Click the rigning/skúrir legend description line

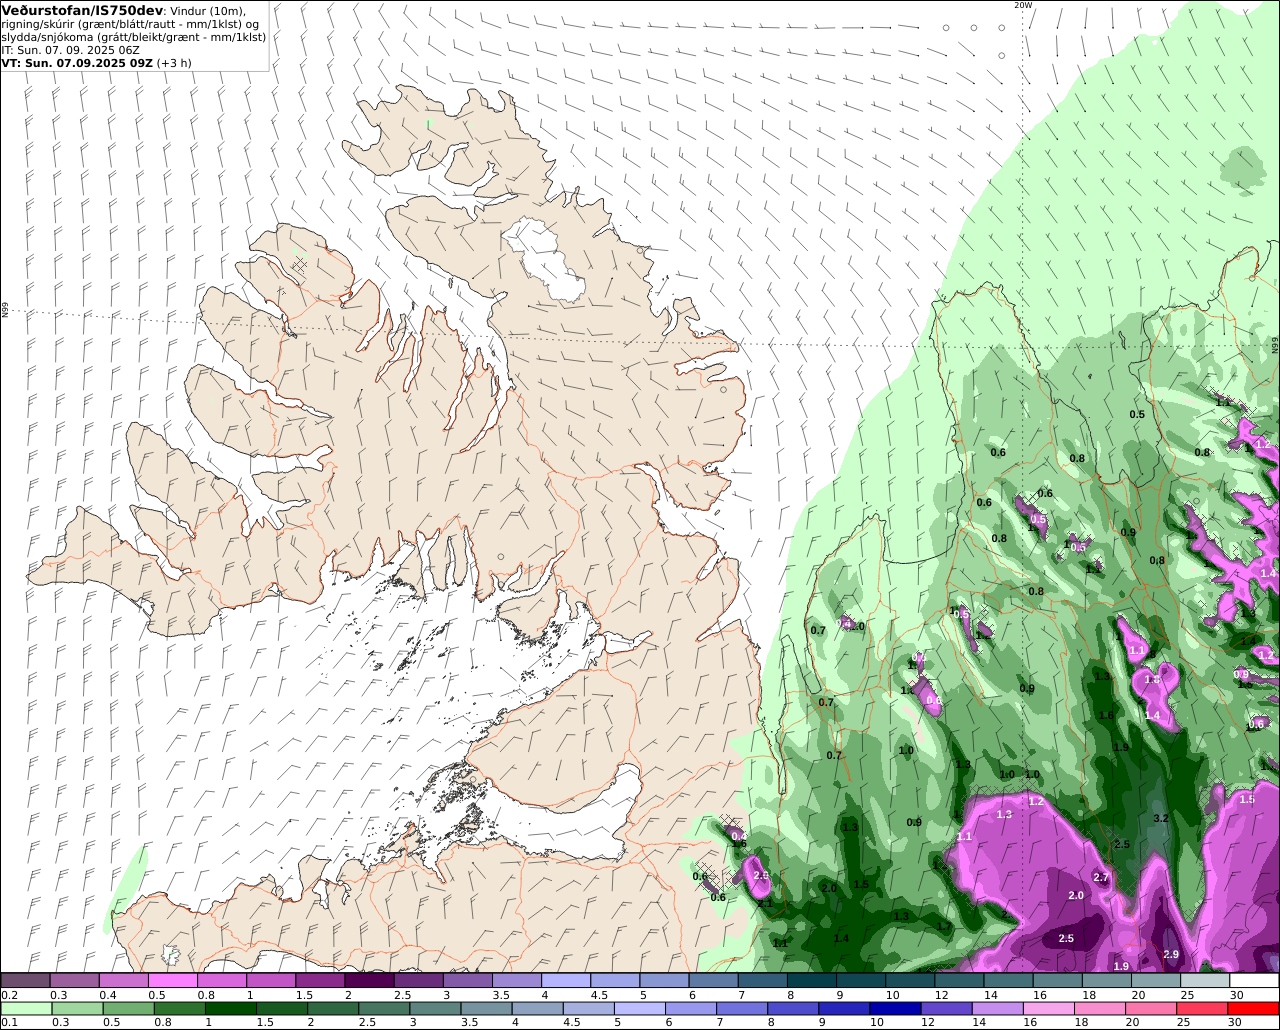(130, 24)
